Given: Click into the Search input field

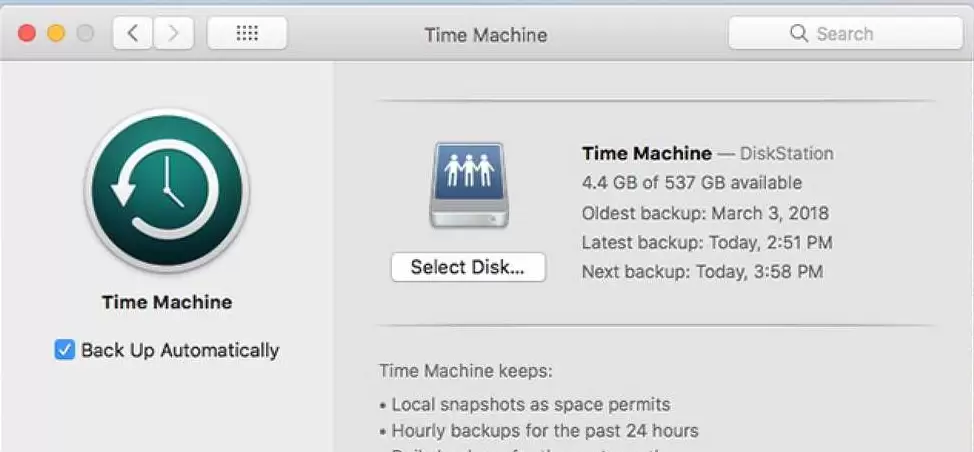Looking at the screenshot, I should pyautogui.click(x=845, y=33).
